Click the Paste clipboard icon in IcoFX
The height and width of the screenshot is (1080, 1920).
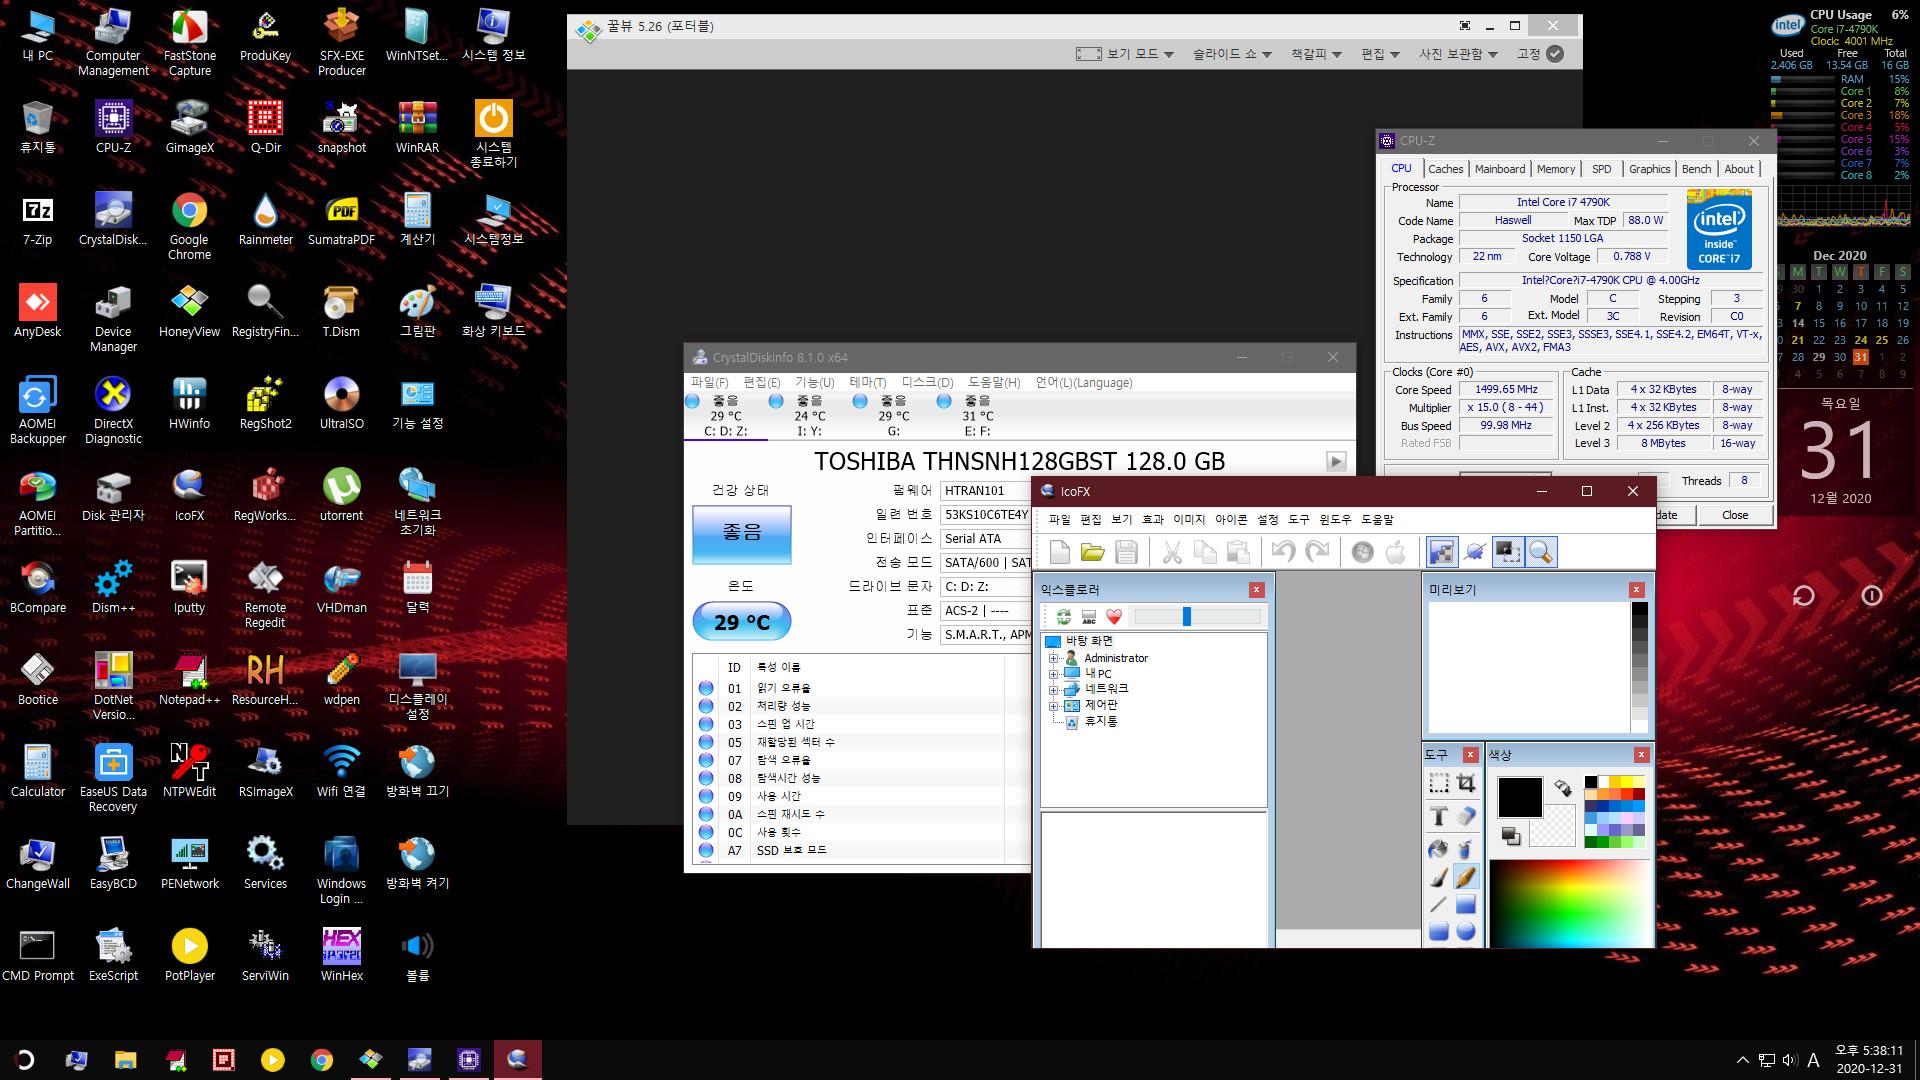pyautogui.click(x=1238, y=552)
